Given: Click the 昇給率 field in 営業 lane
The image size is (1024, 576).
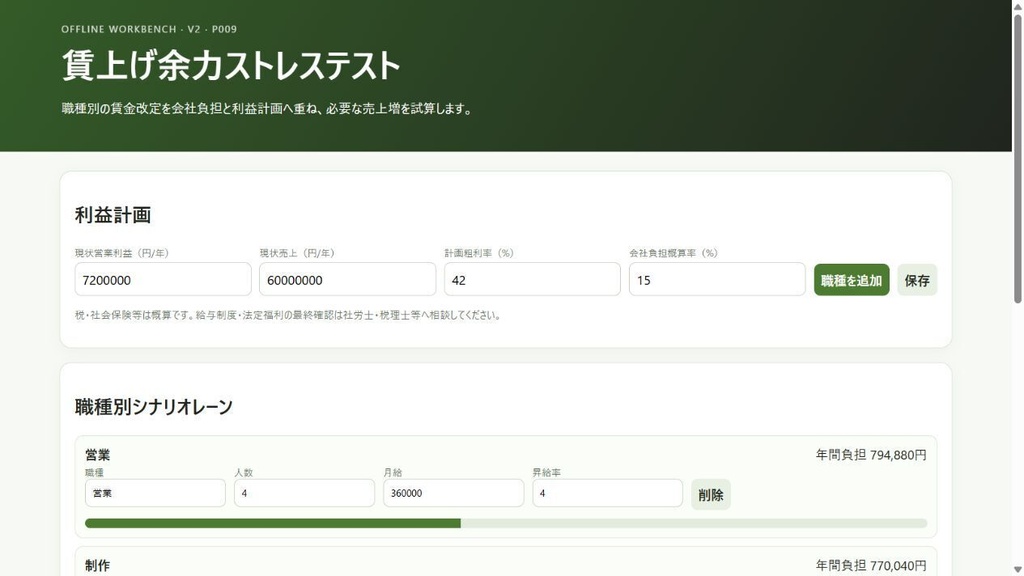Looking at the screenshot, I should click(607, 493).
